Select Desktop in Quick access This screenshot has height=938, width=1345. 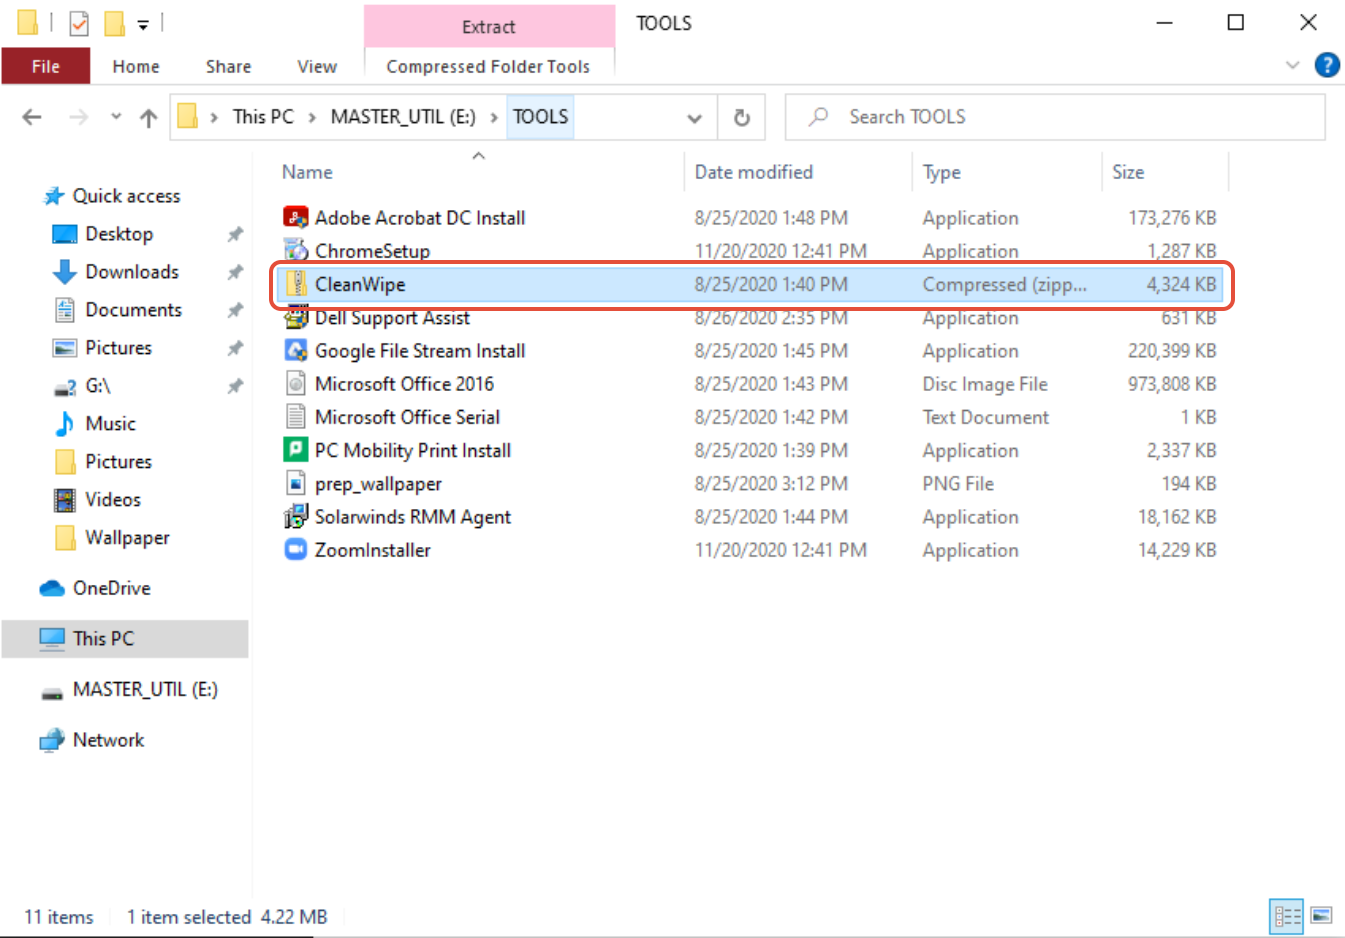[x=119, y=234]
